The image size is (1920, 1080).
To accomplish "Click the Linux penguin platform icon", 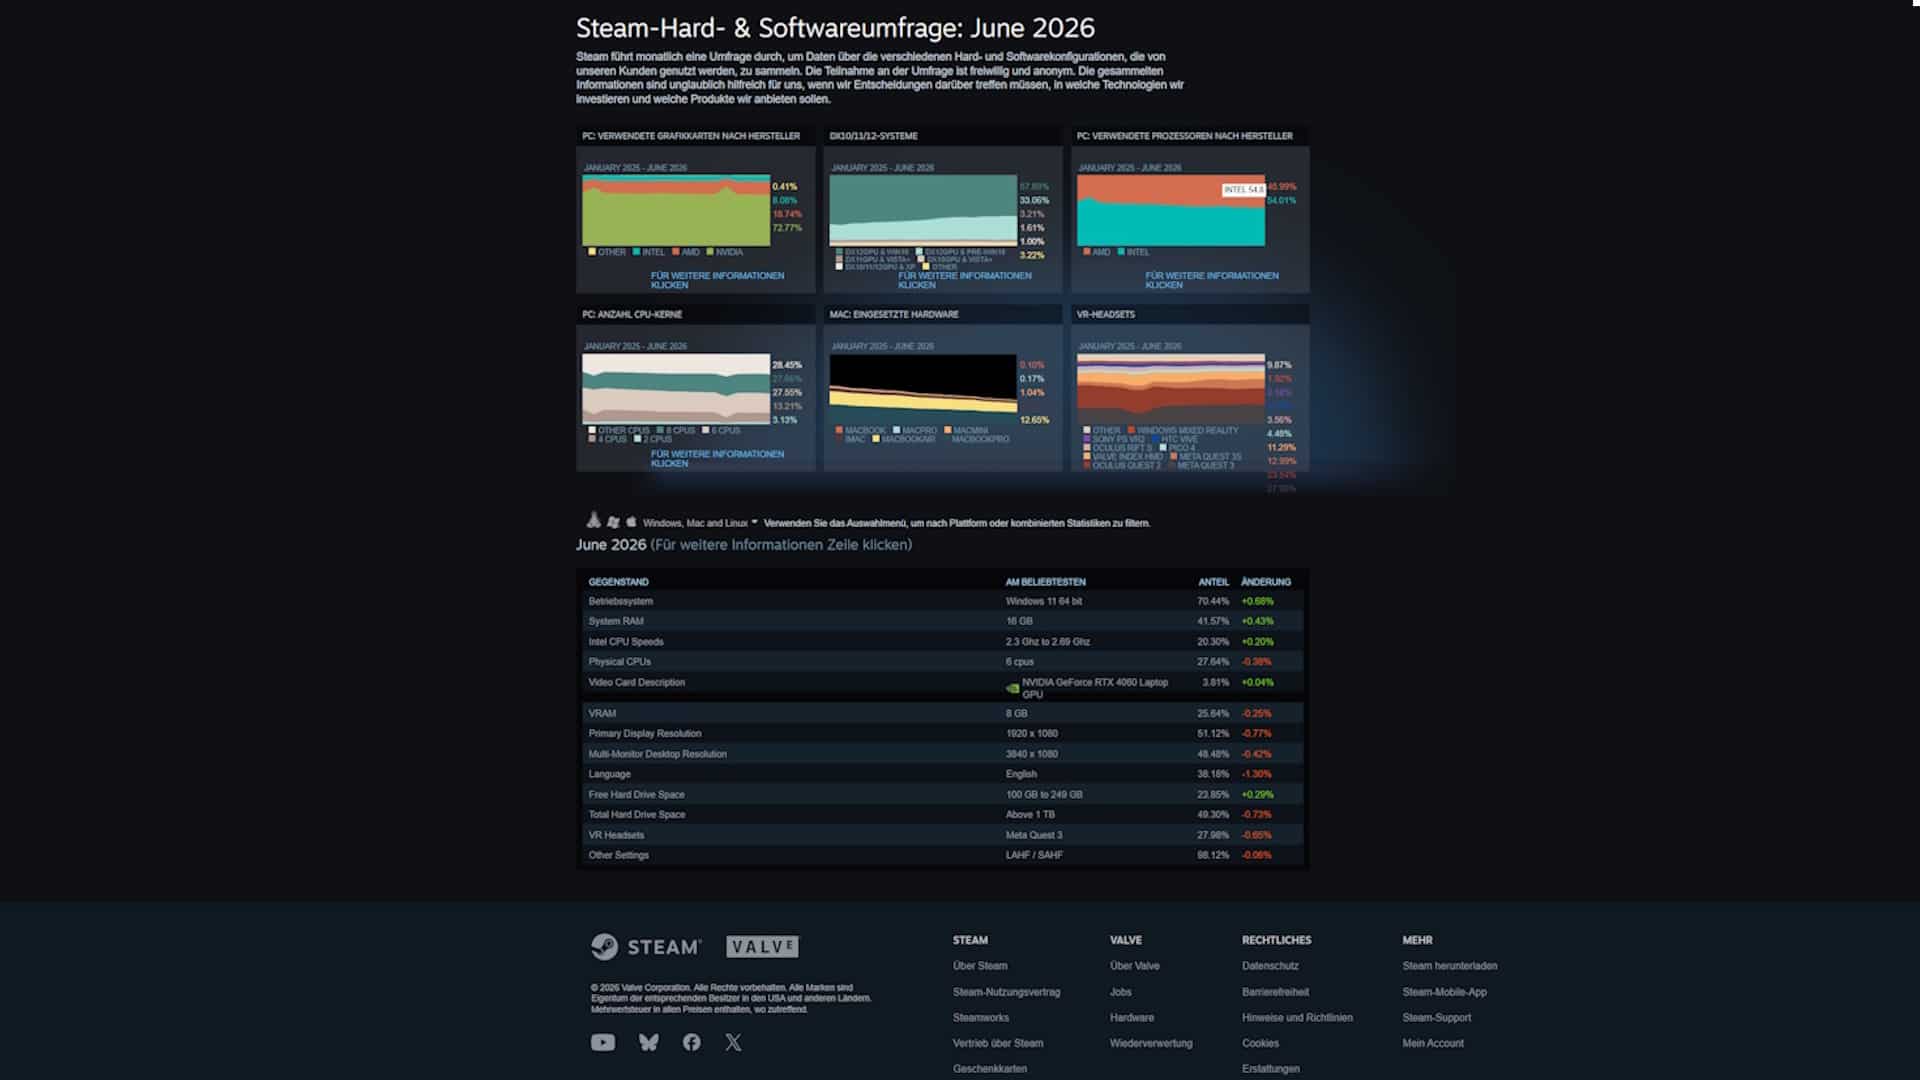I will [593, 520].
